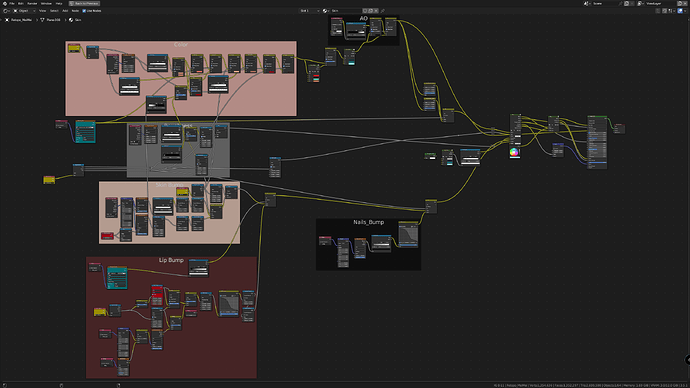The image size is (690, 388).
Task: Click the Plane.008 mesh breadcrumb
Action: point(51,20)
